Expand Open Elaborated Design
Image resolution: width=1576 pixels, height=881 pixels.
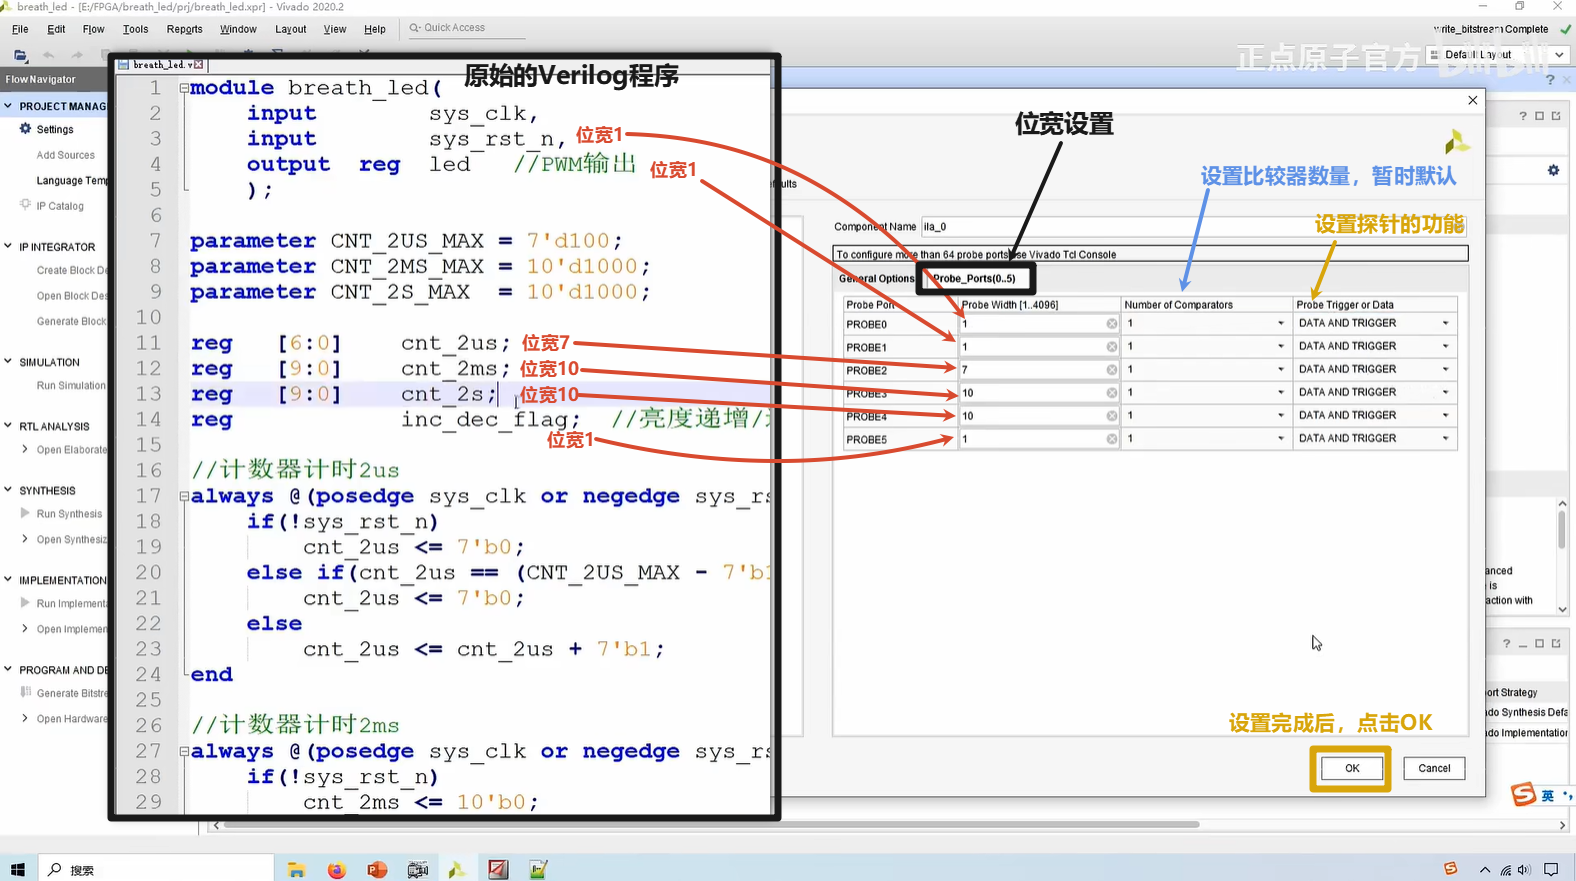[25, 449]
